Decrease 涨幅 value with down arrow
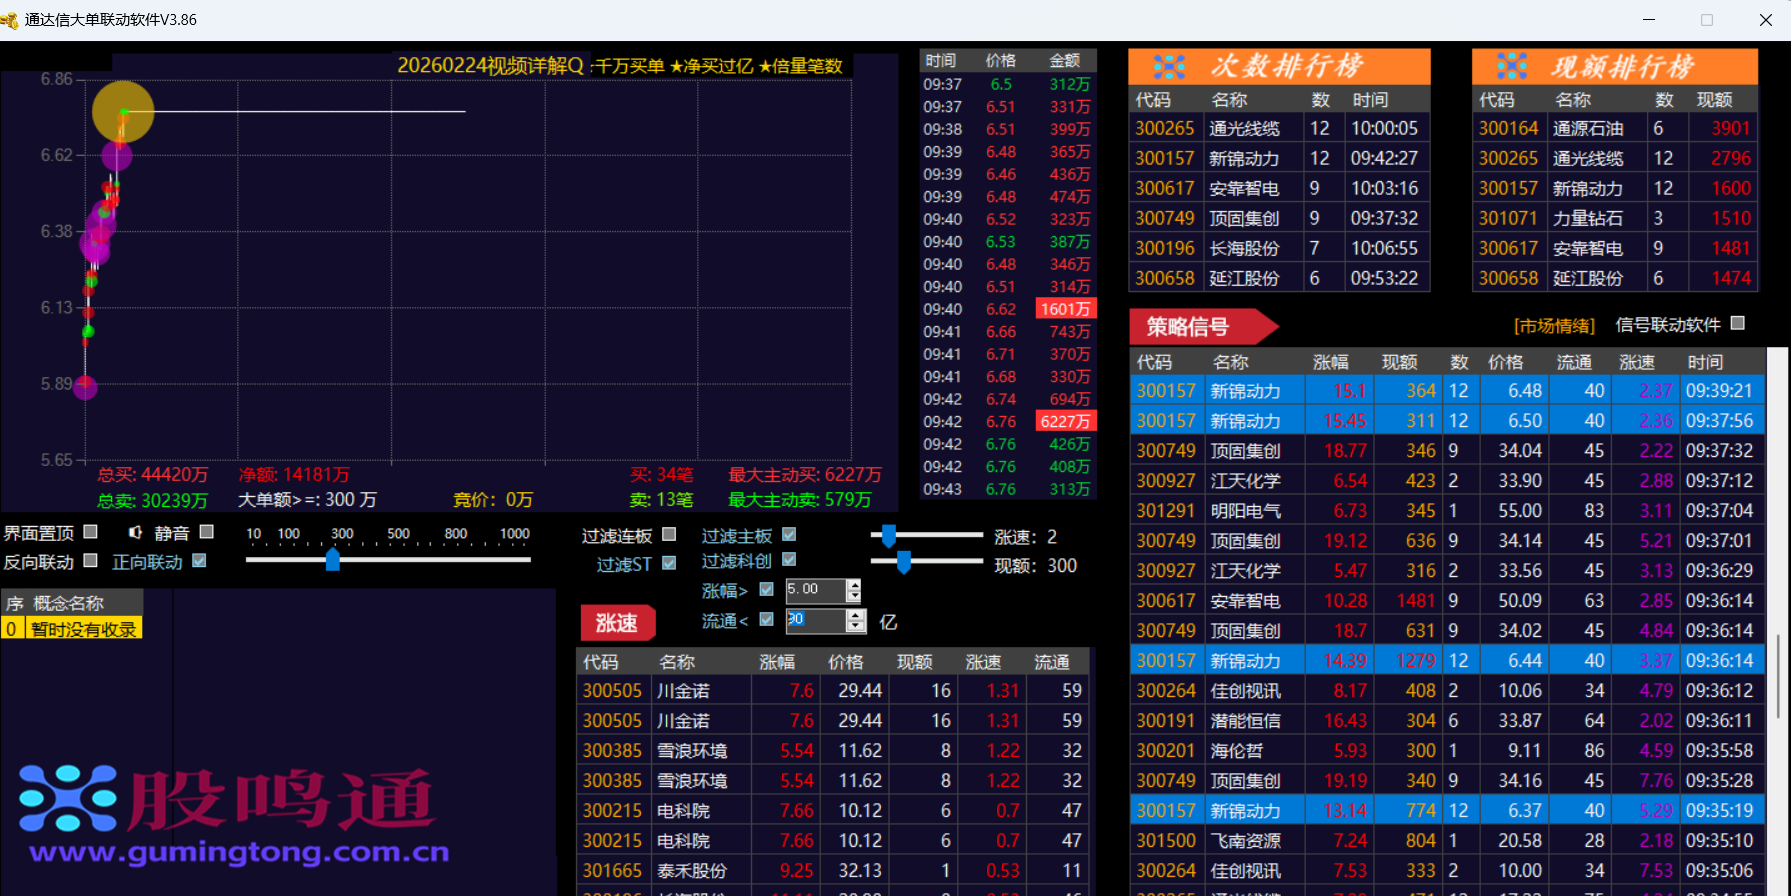1791x896 pixels. tap(853, 597)
